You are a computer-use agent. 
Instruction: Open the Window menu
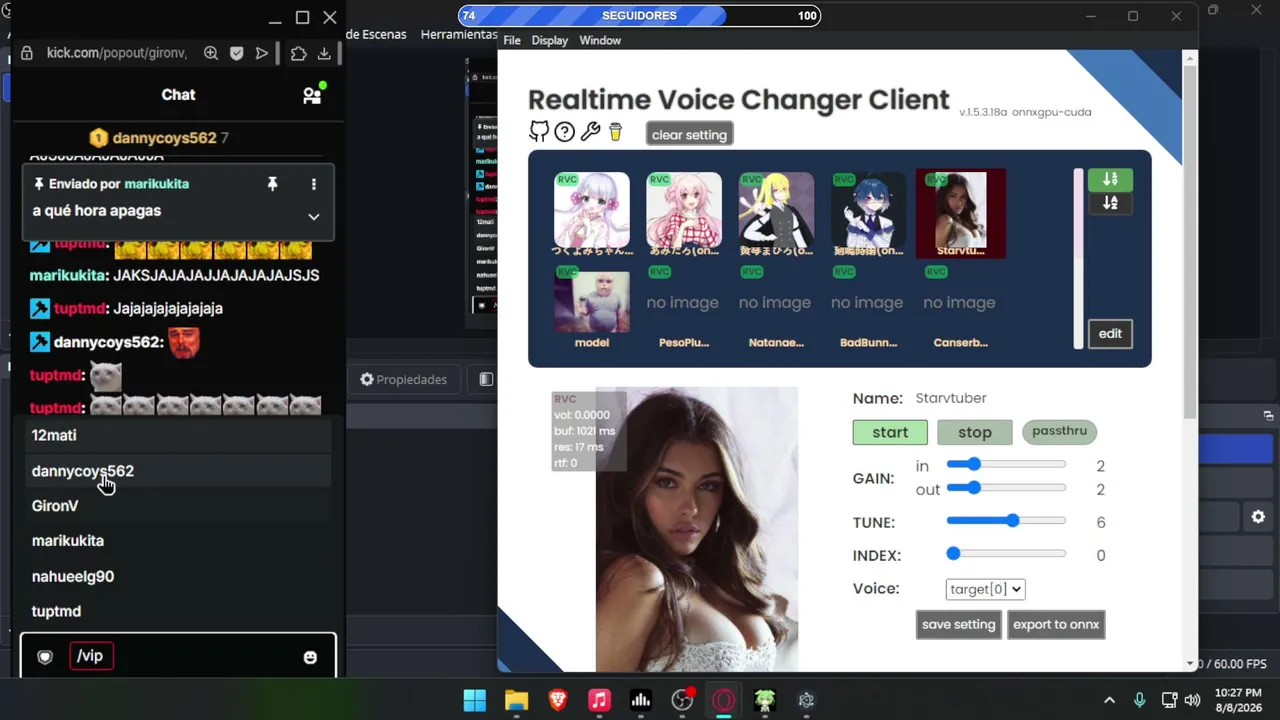coord(600,40)
